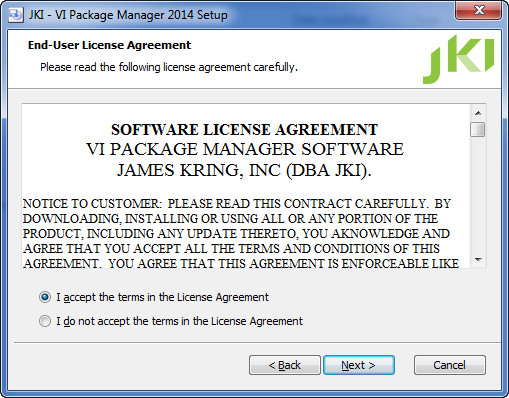
Task: Click the license text scrollbar thumb
Action: 478,129
